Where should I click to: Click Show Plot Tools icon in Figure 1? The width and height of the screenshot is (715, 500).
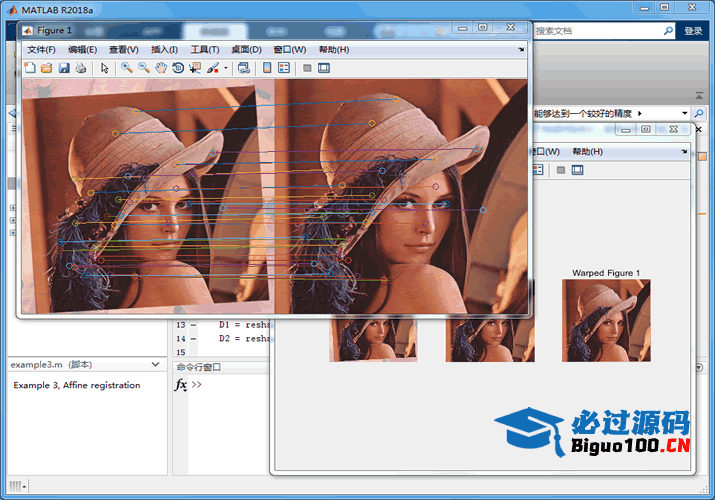(324, 68)
